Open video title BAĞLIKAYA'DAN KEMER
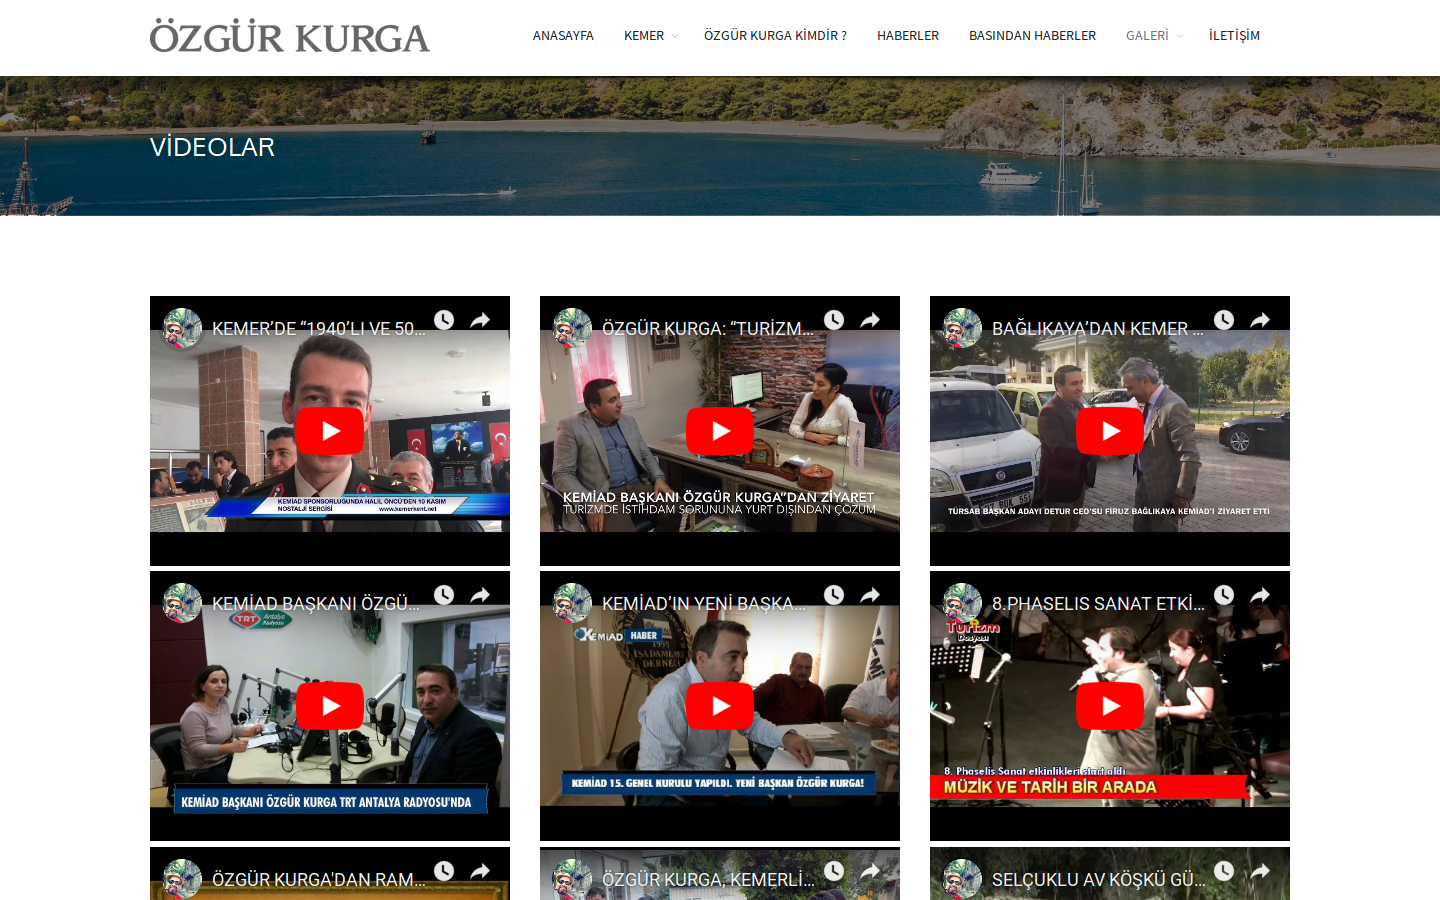The width and height of the screenshot is (1440, 900). point(1098,329)
